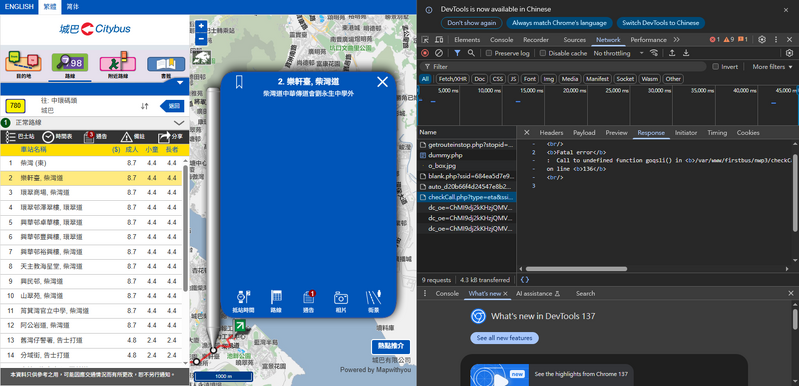Viewport: 799px width, 386px height.
Task: Open the 目的地 destination search icon
Action: pos(22,65)
